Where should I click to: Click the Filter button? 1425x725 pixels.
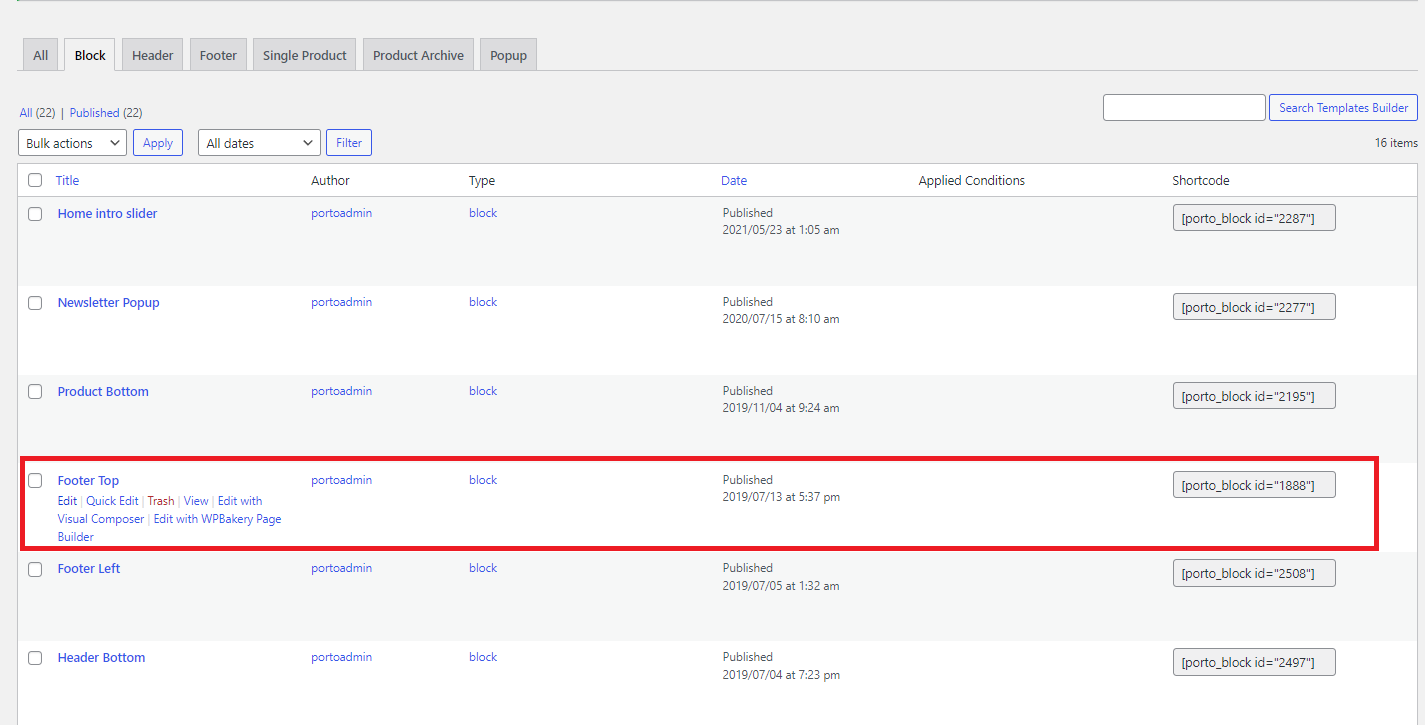349,143
